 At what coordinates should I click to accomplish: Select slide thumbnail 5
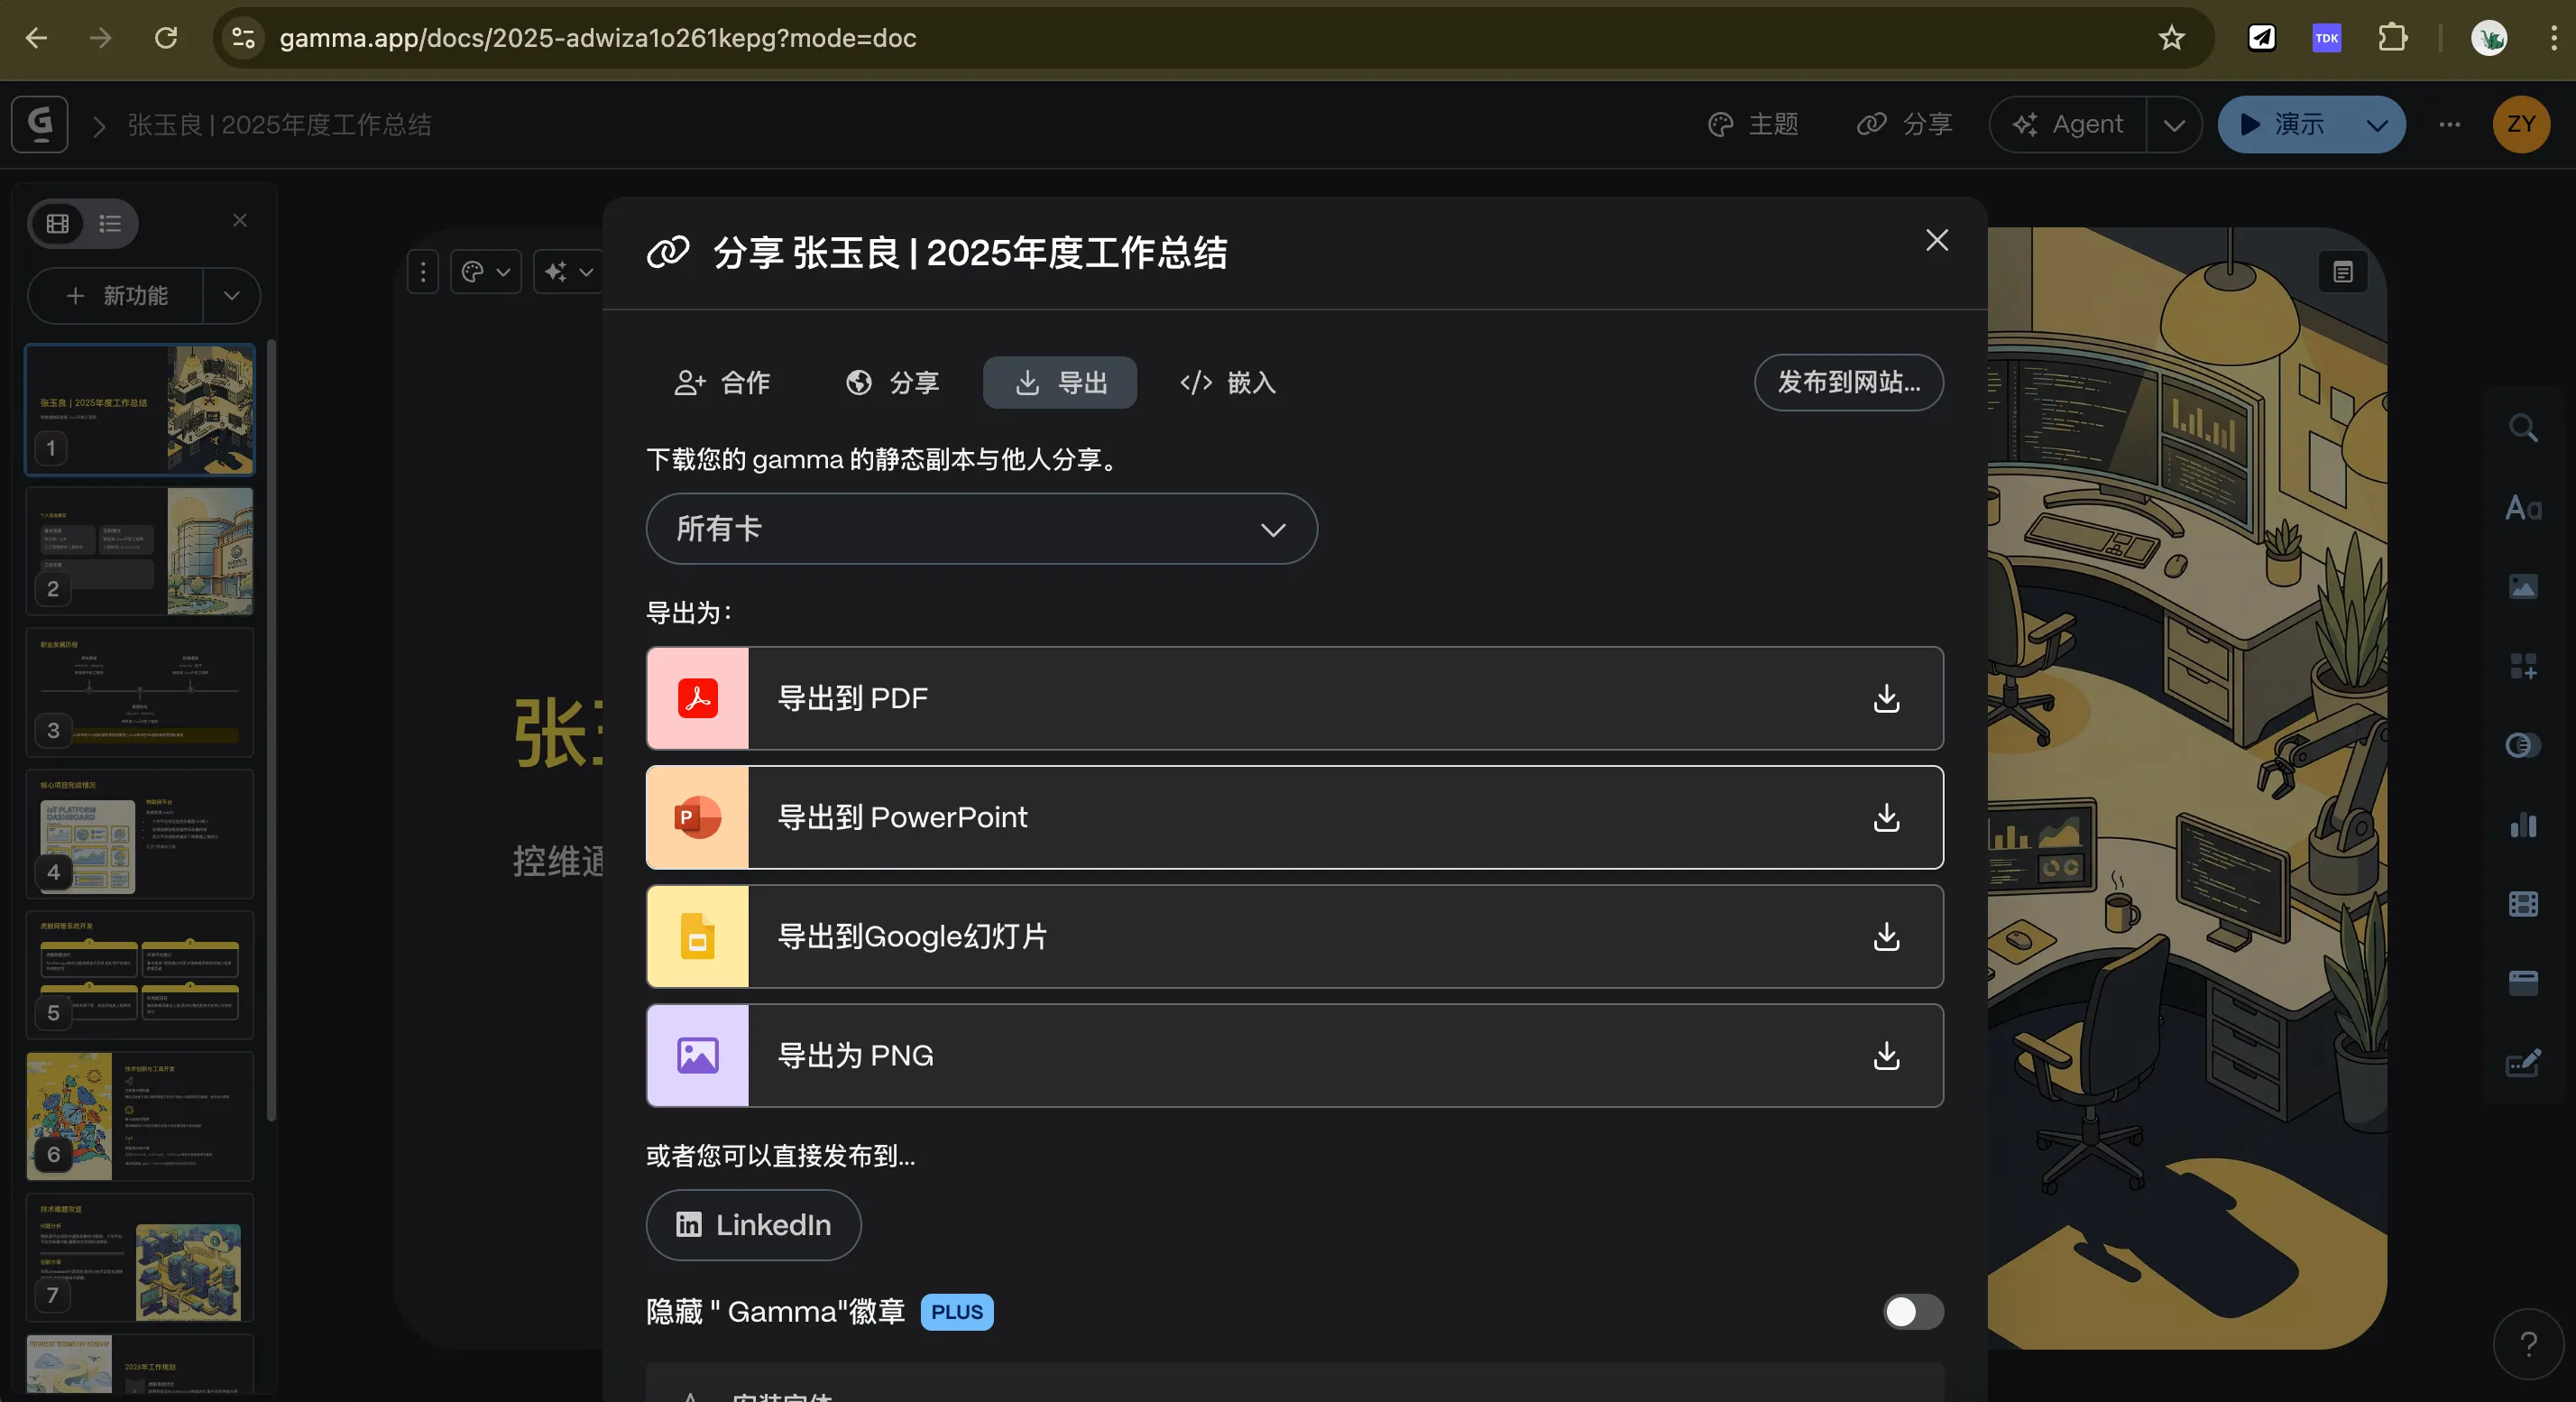[140, 974]
